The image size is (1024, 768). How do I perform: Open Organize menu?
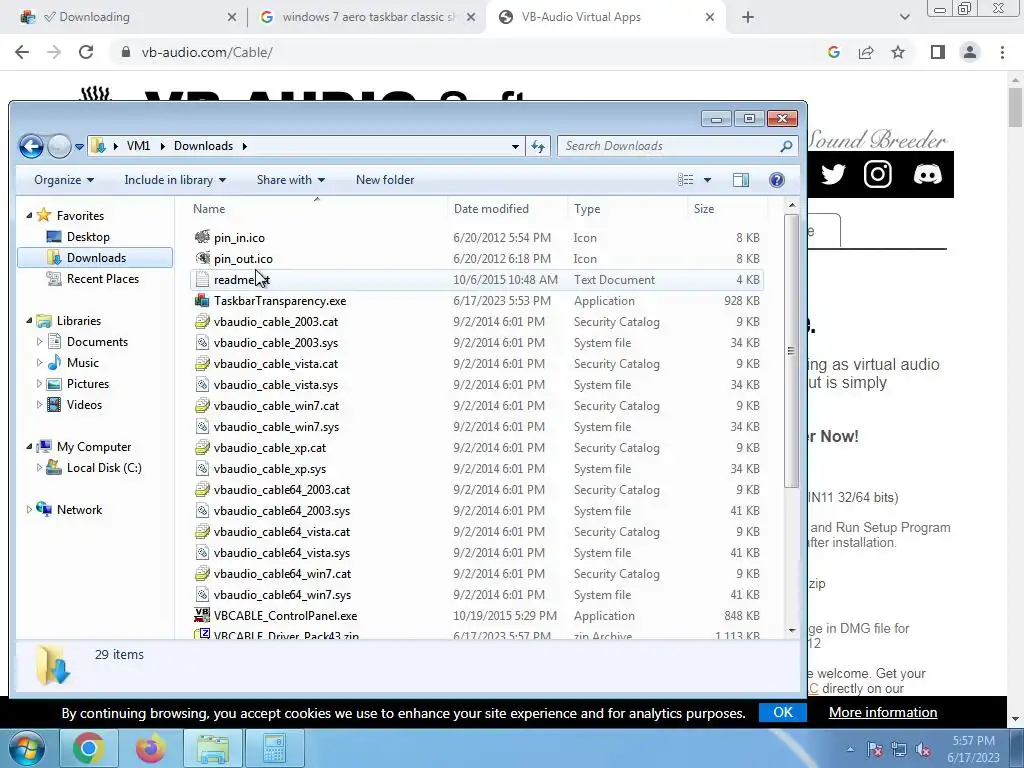tap(64, 180)
